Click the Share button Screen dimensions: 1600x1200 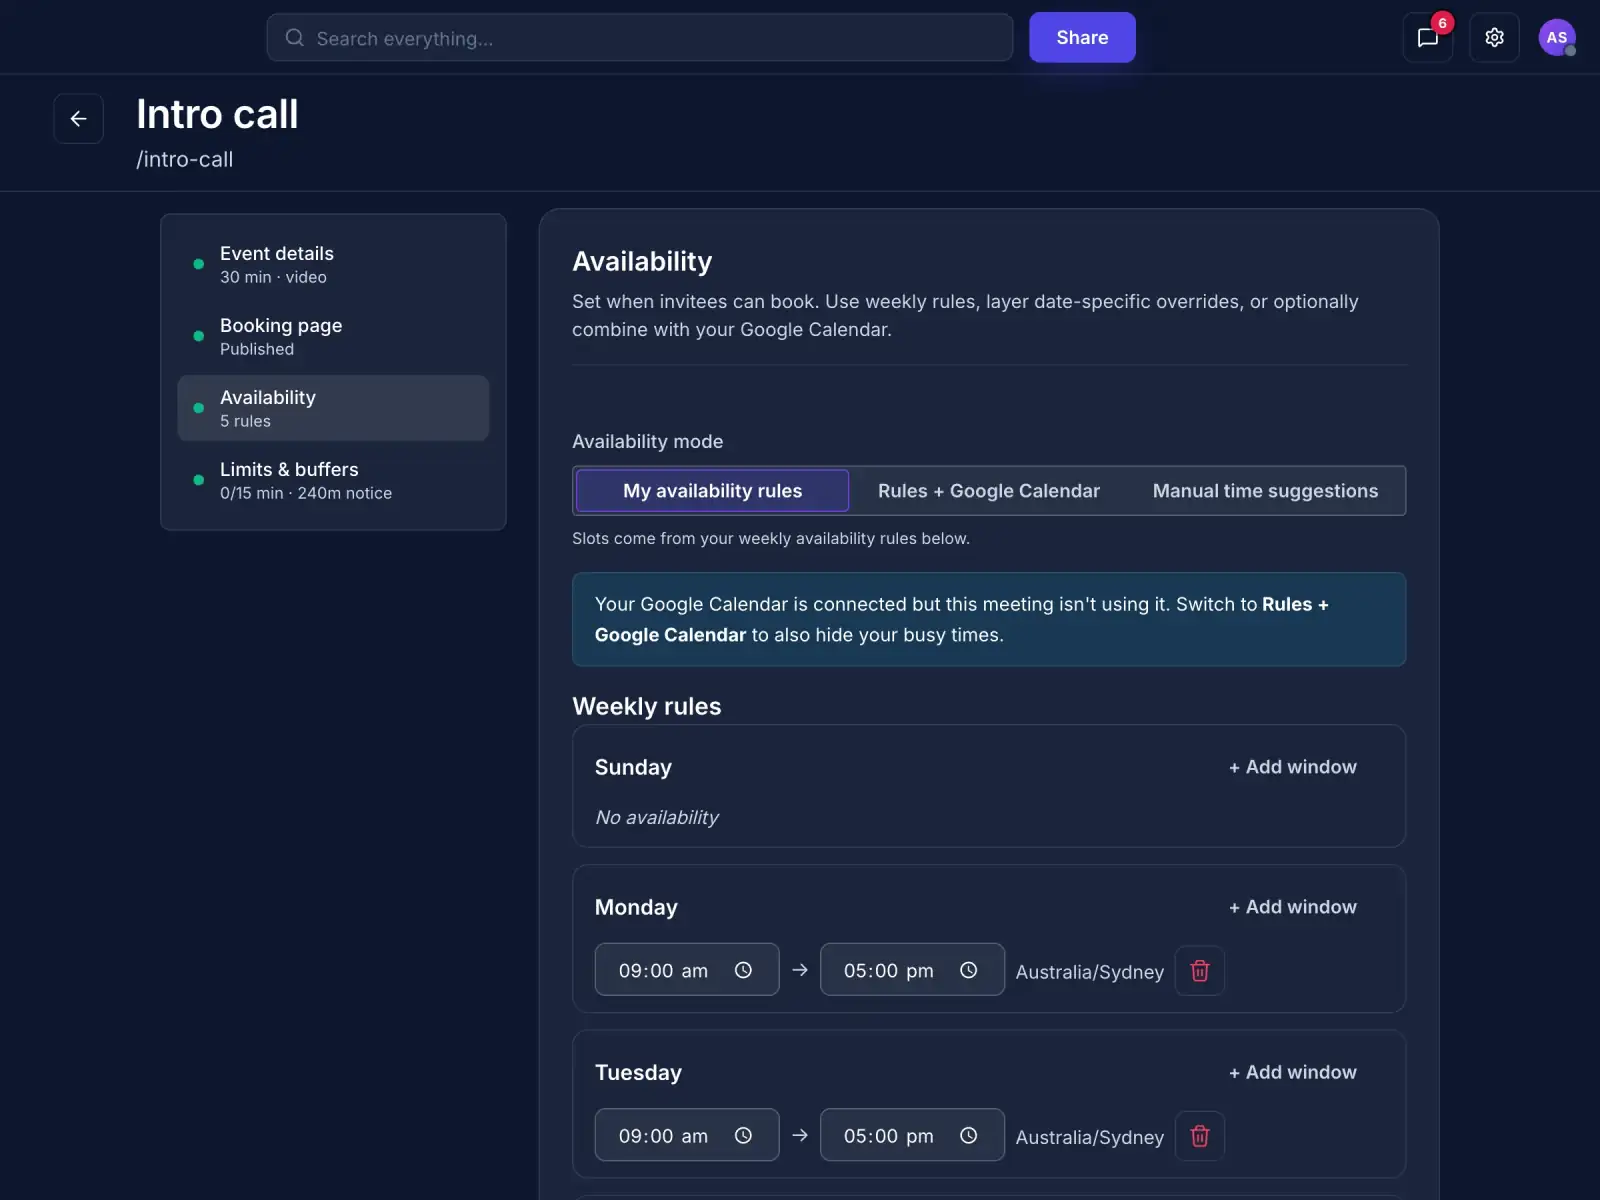(1082, 38)
